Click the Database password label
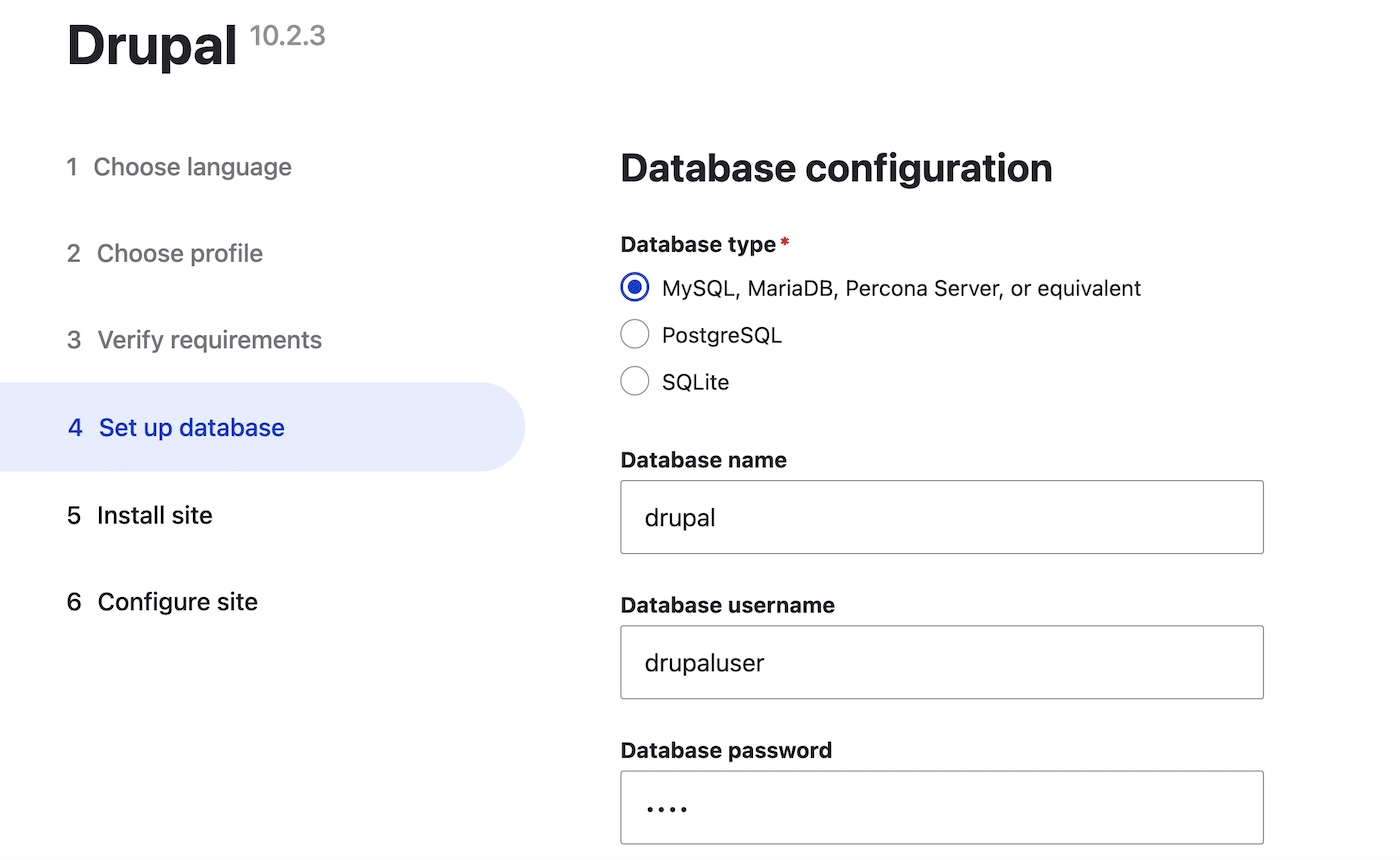Viewport: 1400px width, 860px height. (x=727, y=750)
